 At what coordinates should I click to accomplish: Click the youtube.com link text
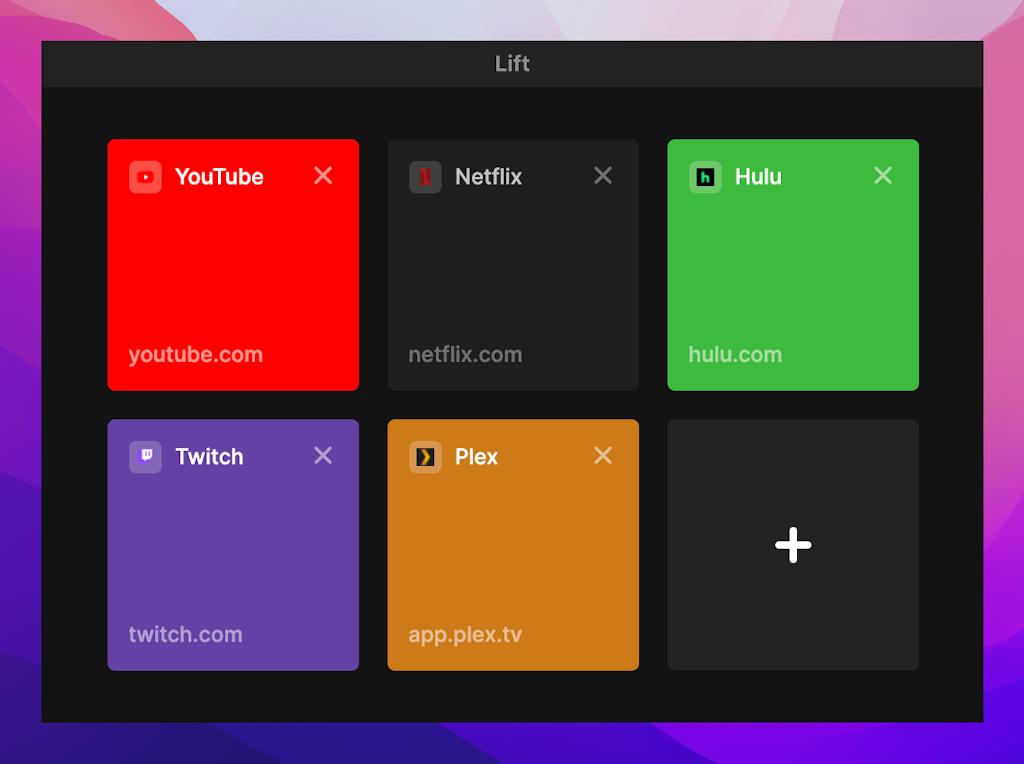pos(195,354)
